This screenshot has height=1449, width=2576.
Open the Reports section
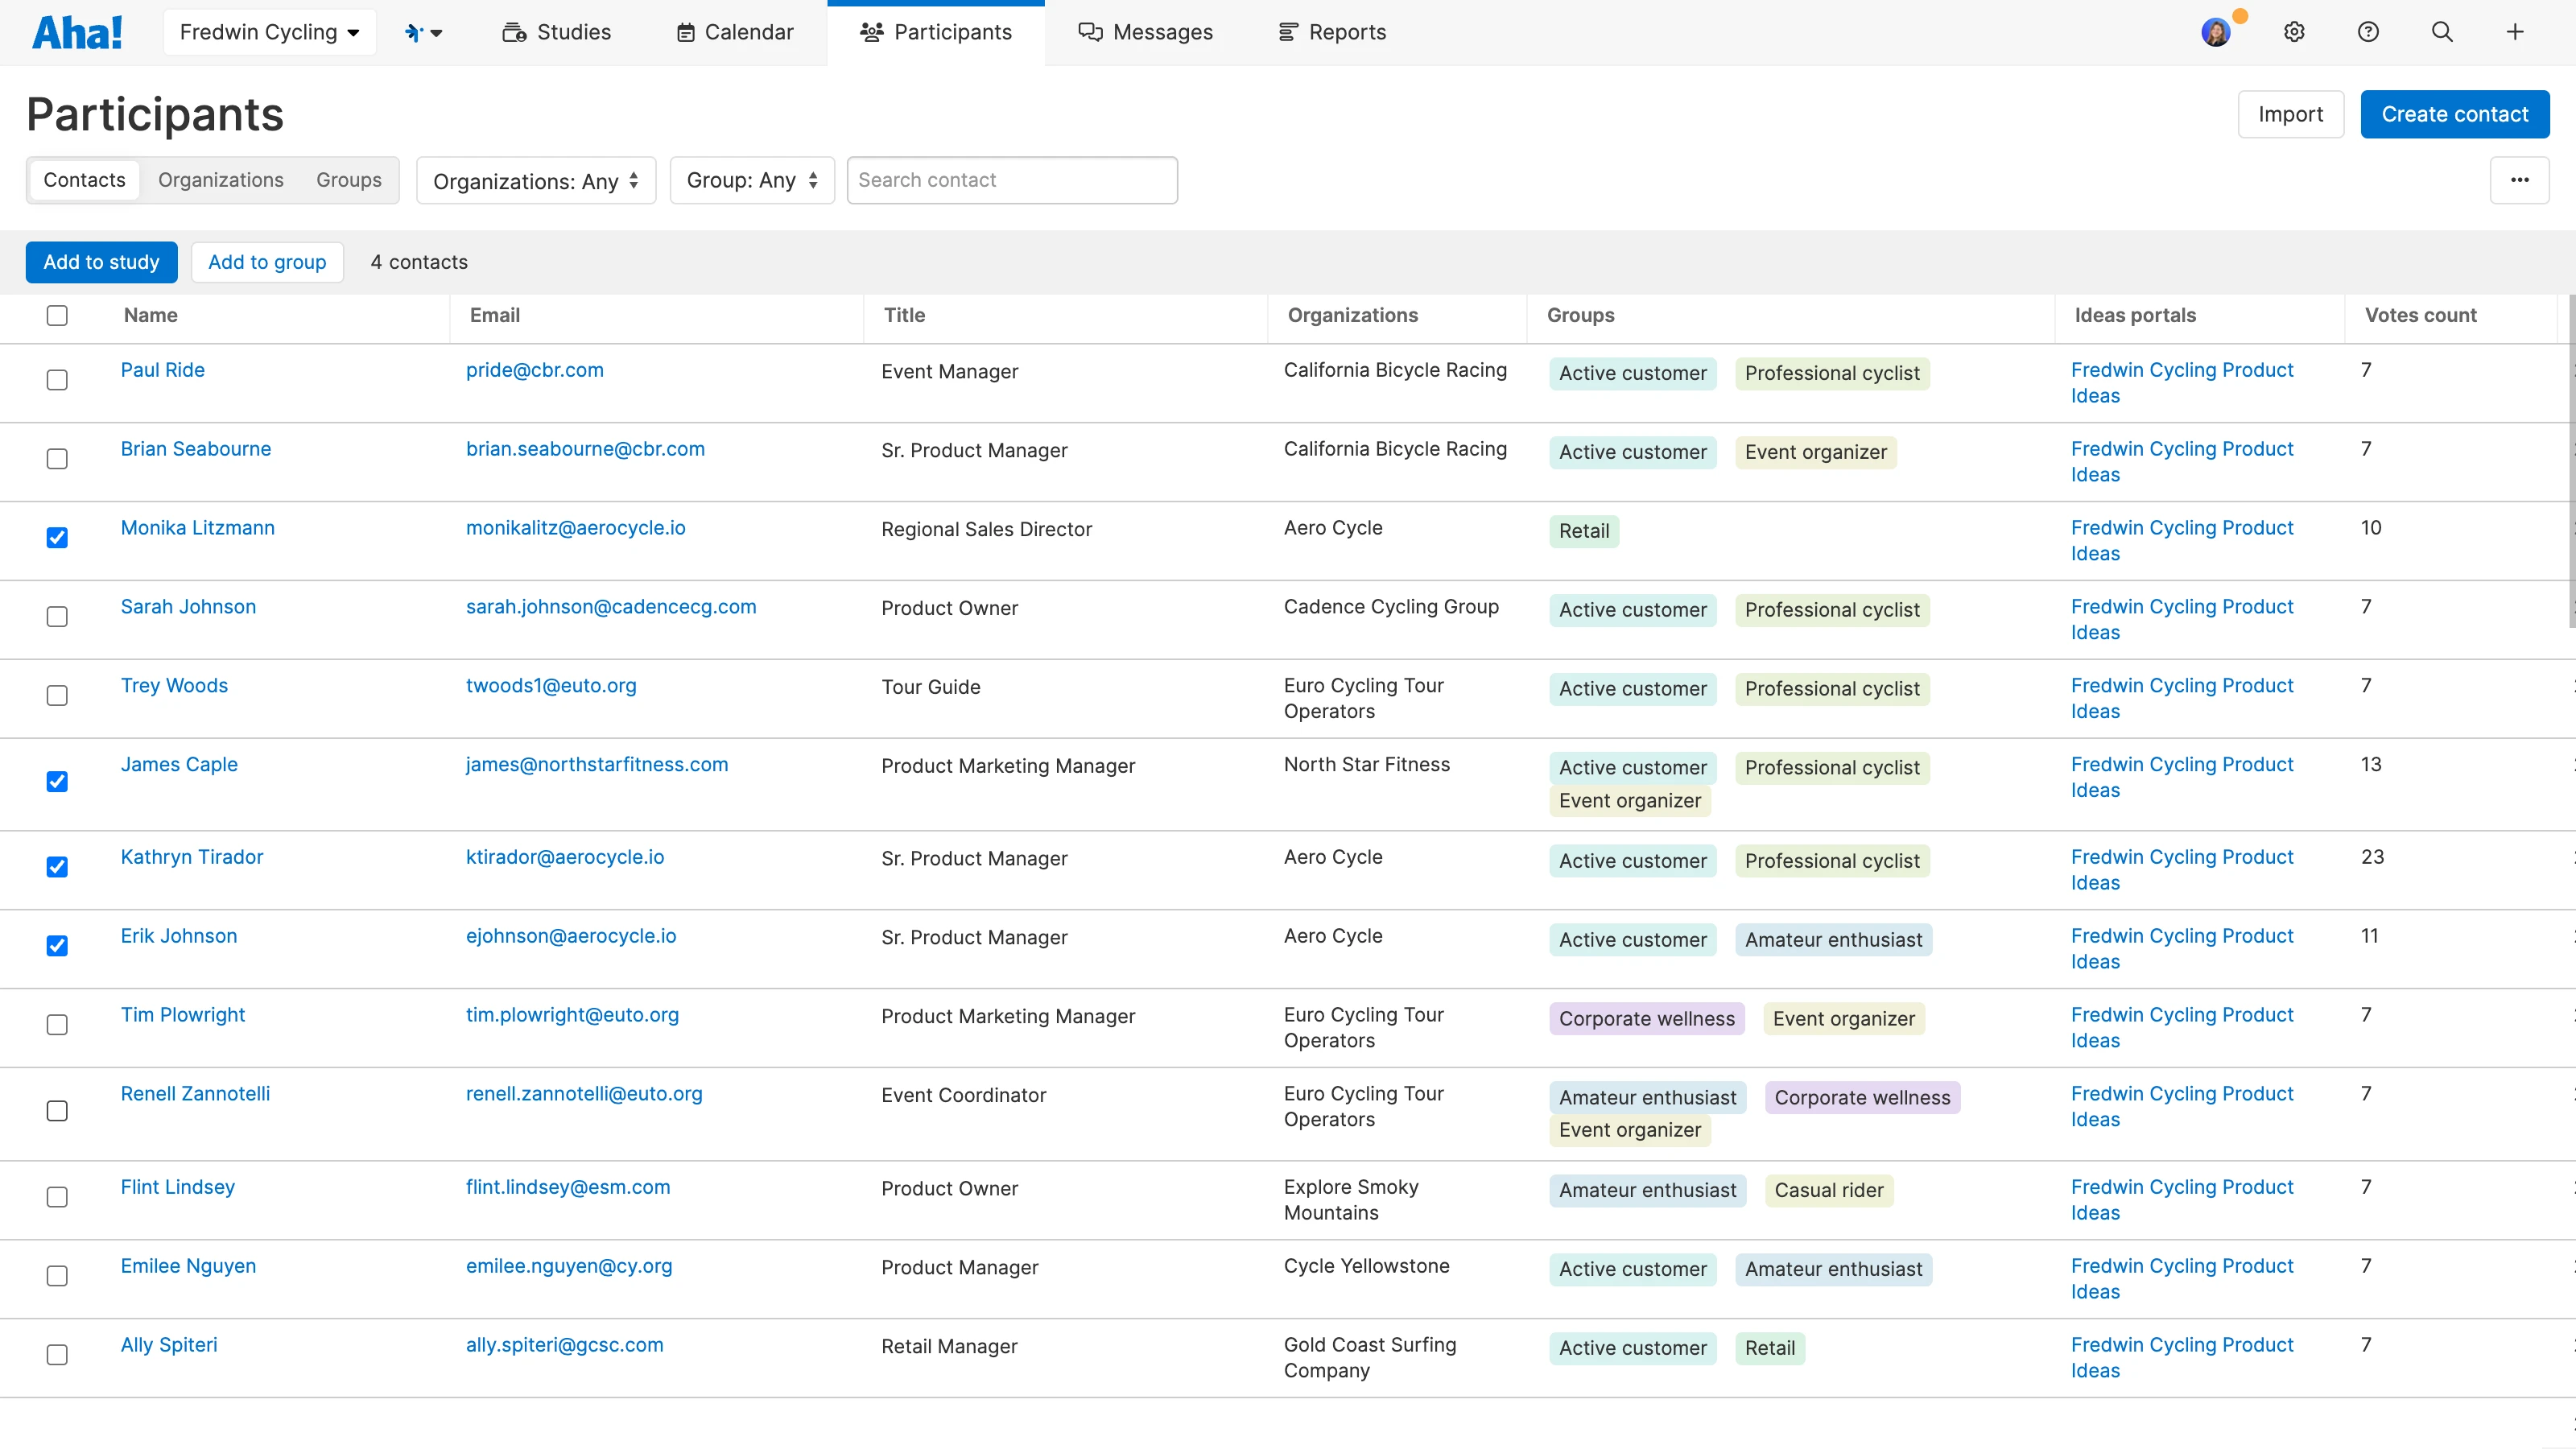click(x=1332, y=31)
